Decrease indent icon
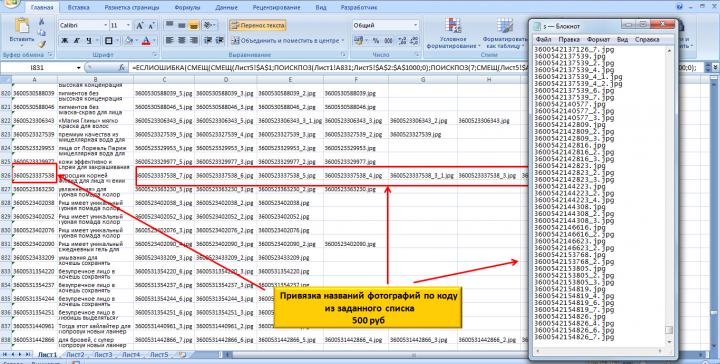 208,40
